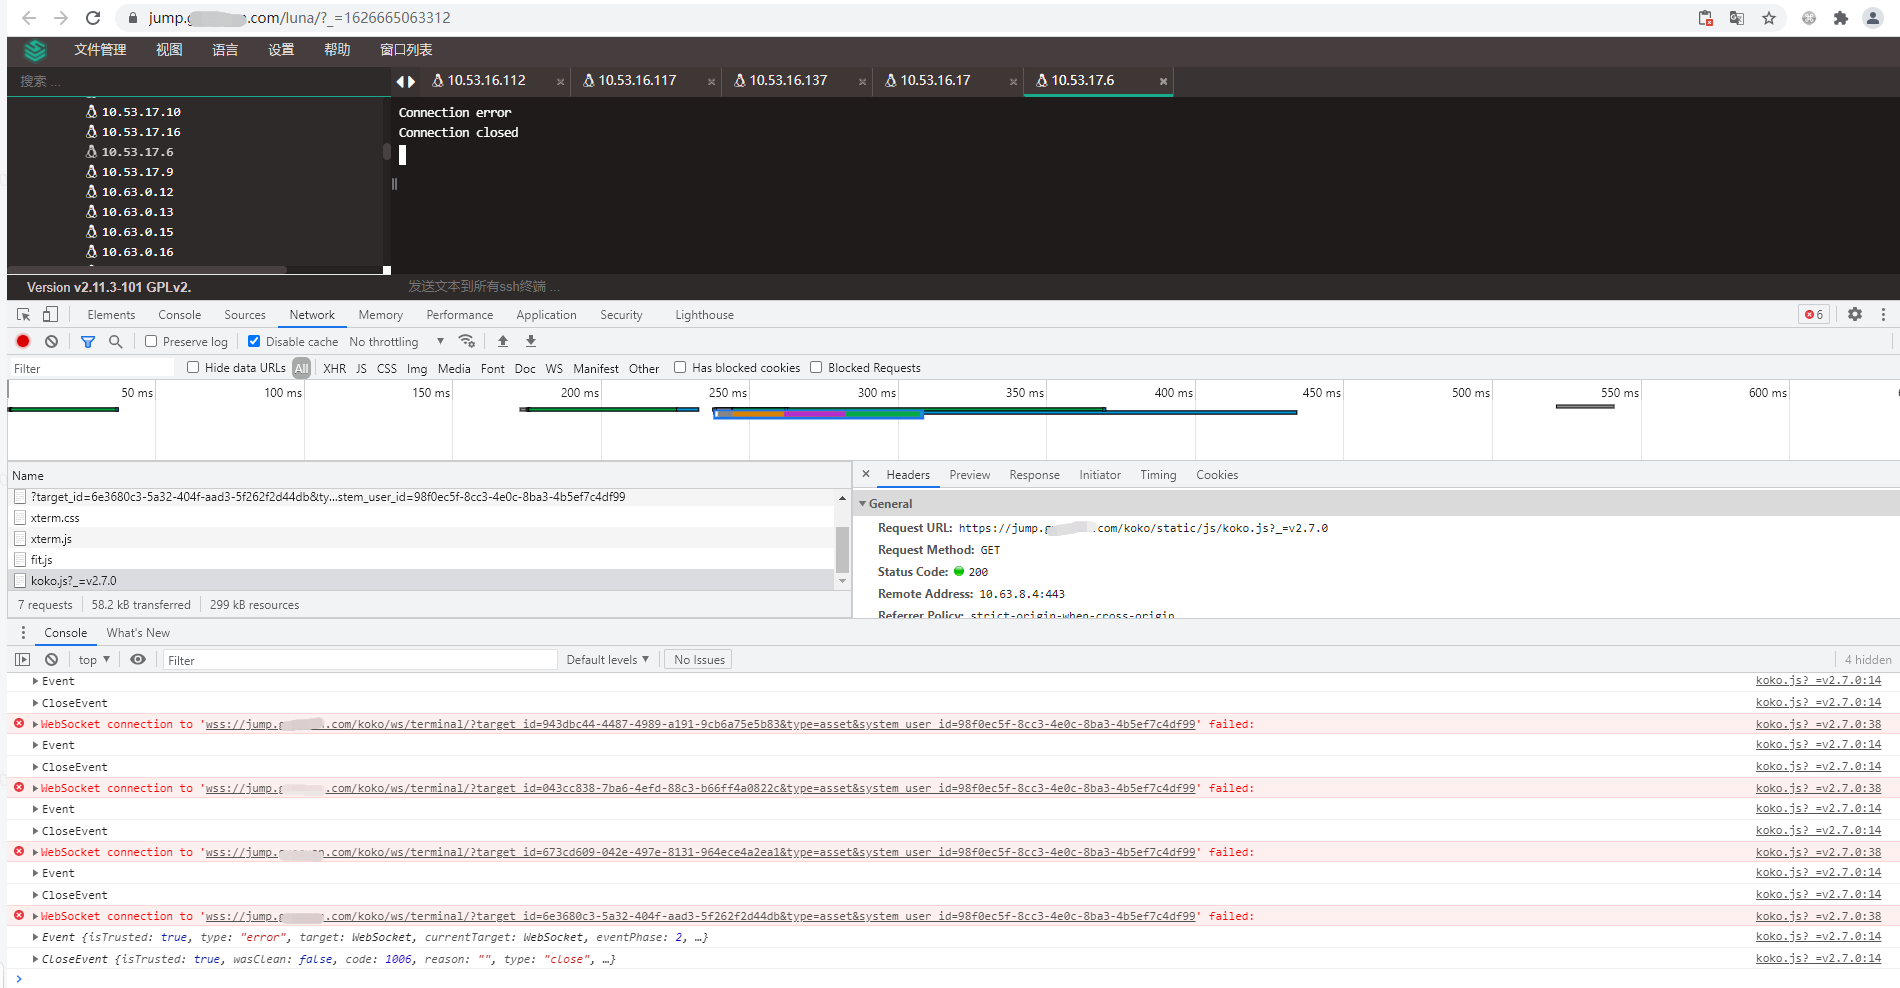Viewport: 1900px width, 988px height.
Task: Expand the first Event console entry
Action: 36,681
